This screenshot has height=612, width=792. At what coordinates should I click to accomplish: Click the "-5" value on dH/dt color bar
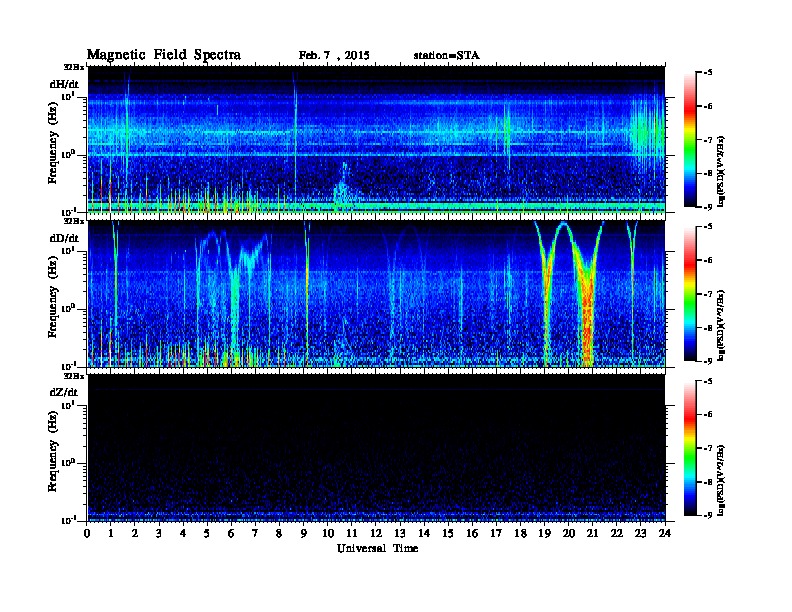[708, 73]
